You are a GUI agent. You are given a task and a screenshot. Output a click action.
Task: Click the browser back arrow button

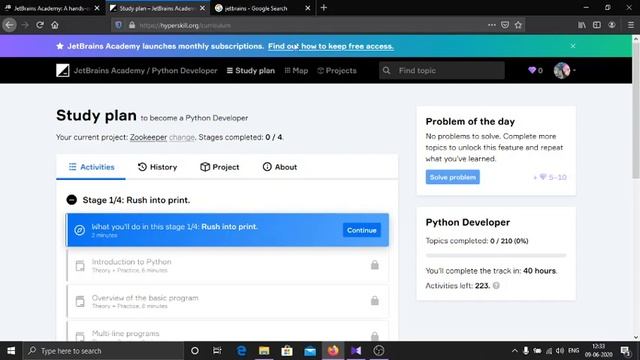9,25
